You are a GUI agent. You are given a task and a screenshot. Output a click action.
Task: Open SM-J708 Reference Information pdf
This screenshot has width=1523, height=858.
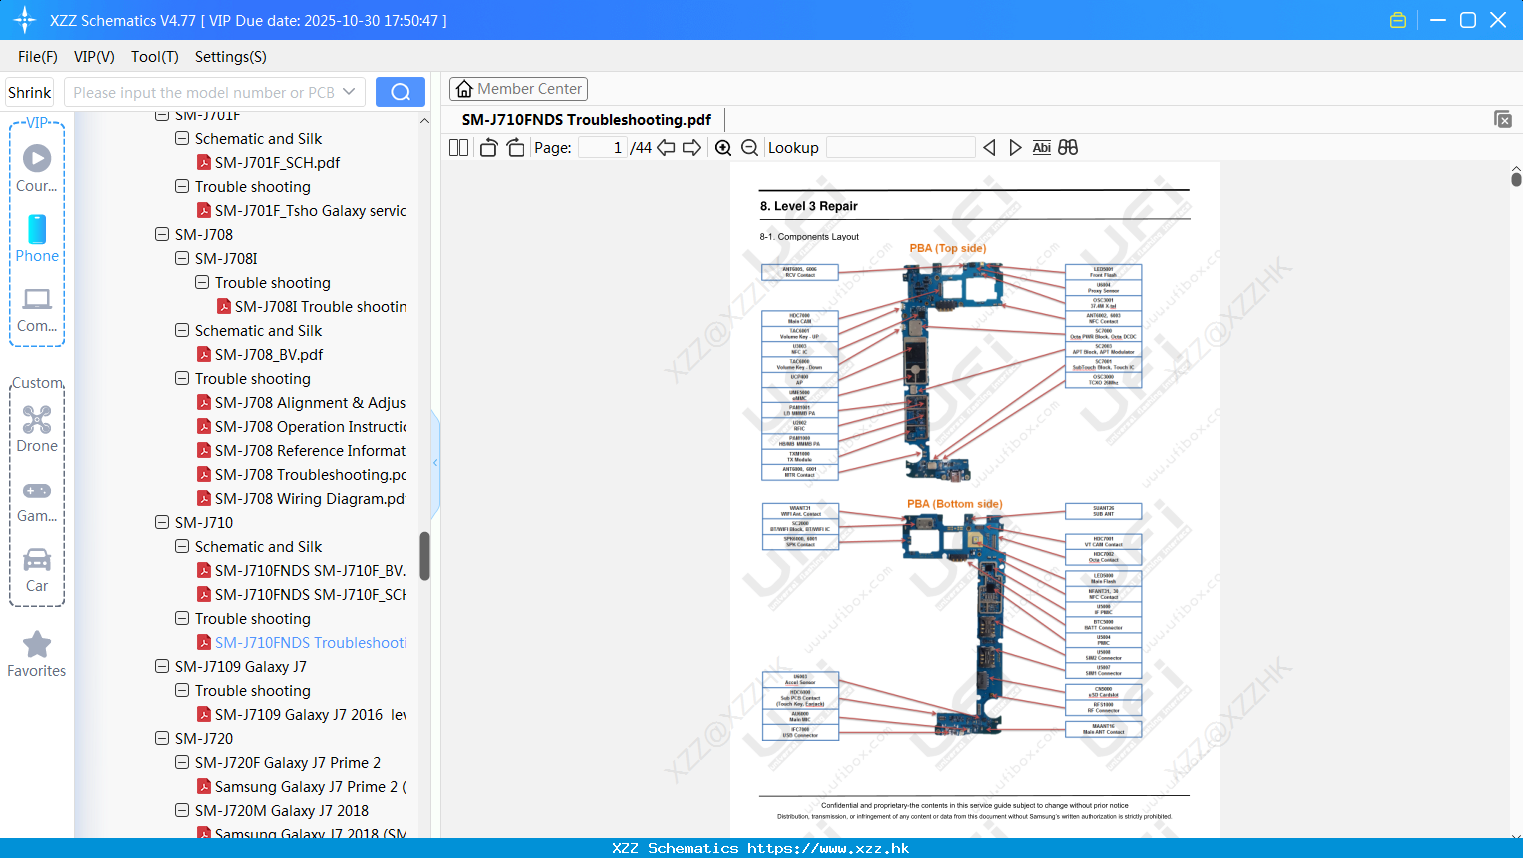click(x=301, y=450)
